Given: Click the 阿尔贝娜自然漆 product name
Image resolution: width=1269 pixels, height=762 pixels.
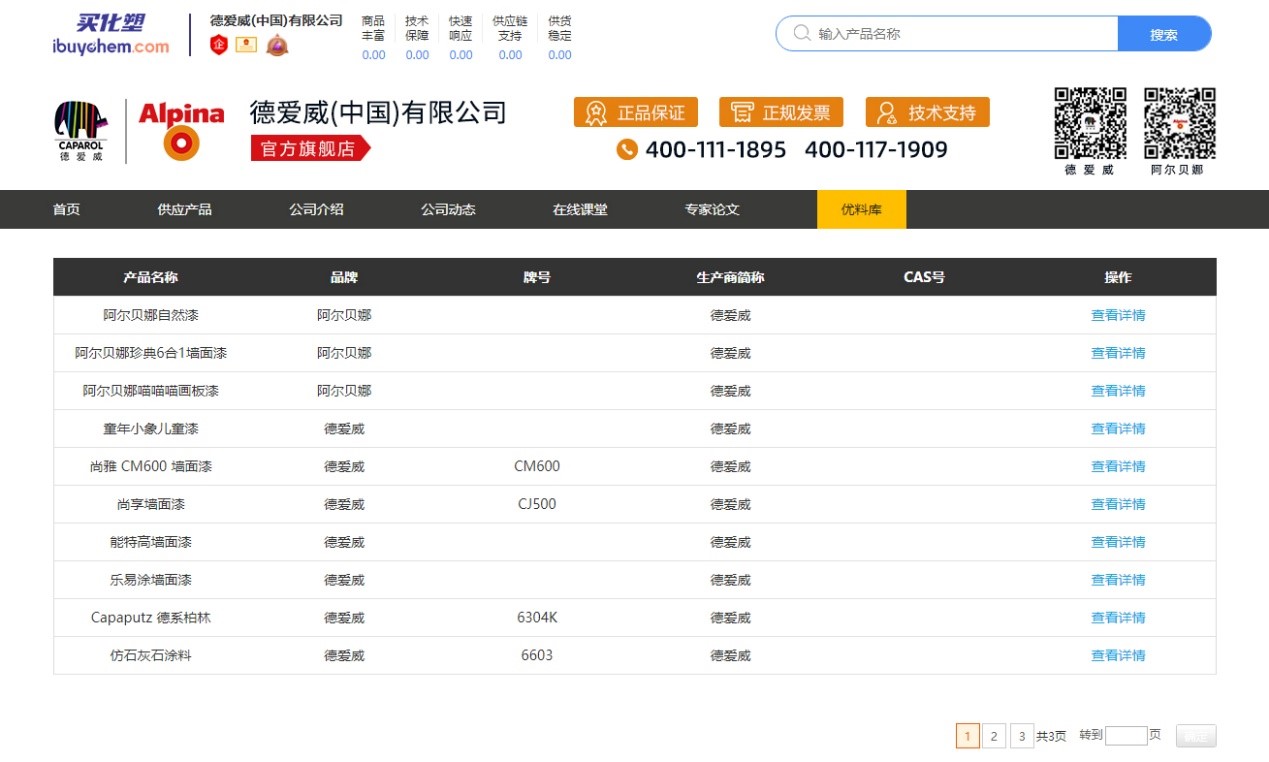Looking at the screenshot, I should tap(151, 315).
